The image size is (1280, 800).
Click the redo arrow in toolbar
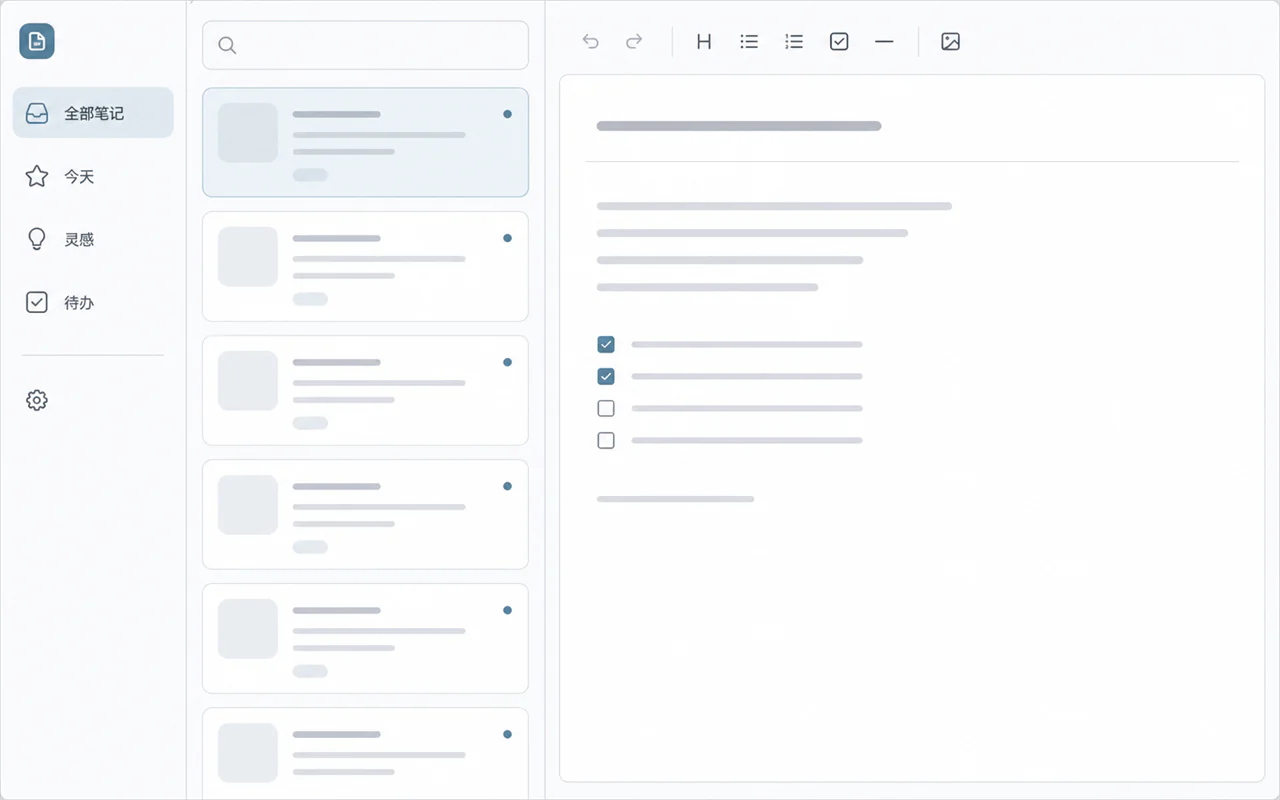(634, 41)
